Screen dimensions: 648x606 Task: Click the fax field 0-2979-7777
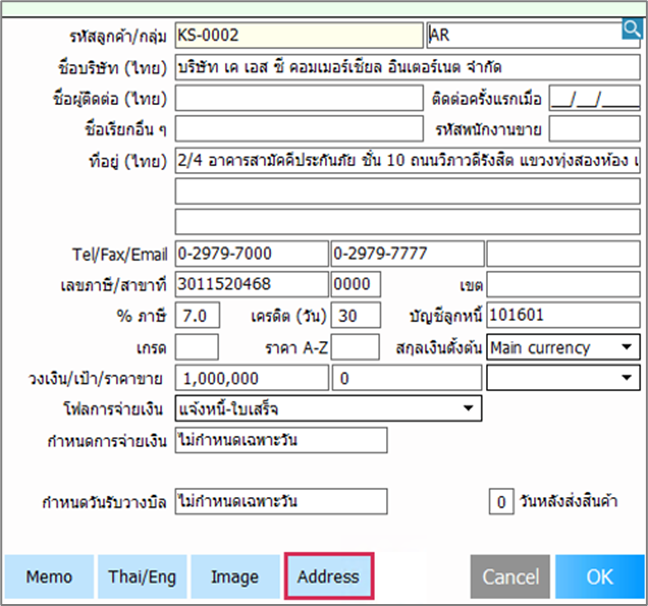tap(407, 254)
